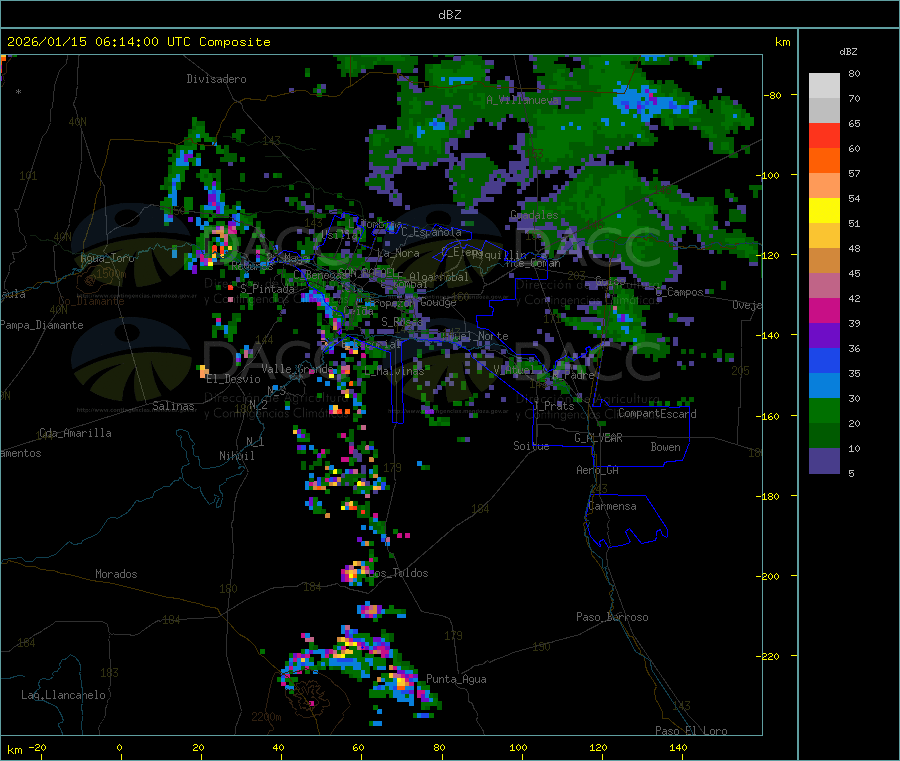Click the 'Guadales' location label
This screenshot has height=761, width=900.
coord(534,215)
